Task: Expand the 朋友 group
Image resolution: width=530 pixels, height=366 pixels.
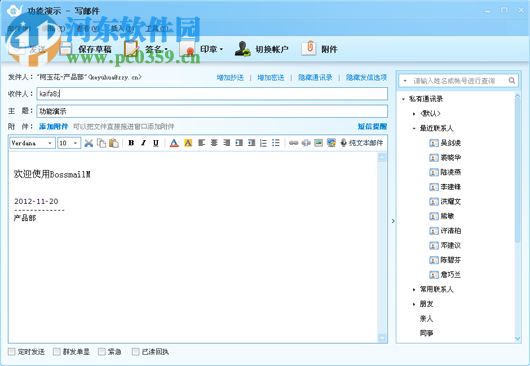Action: coord(414,304)
